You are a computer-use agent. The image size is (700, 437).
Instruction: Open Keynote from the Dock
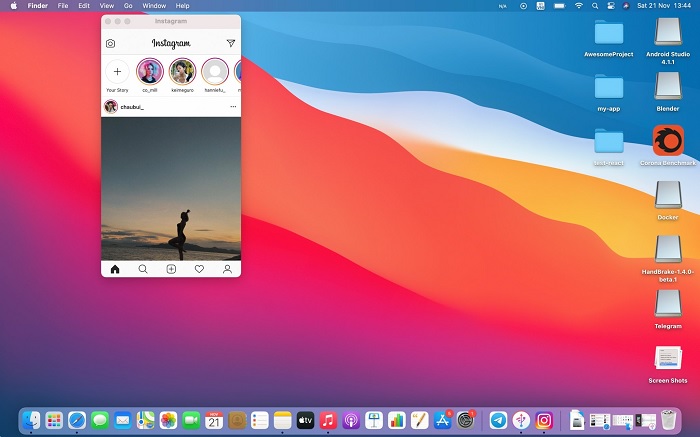374,420
